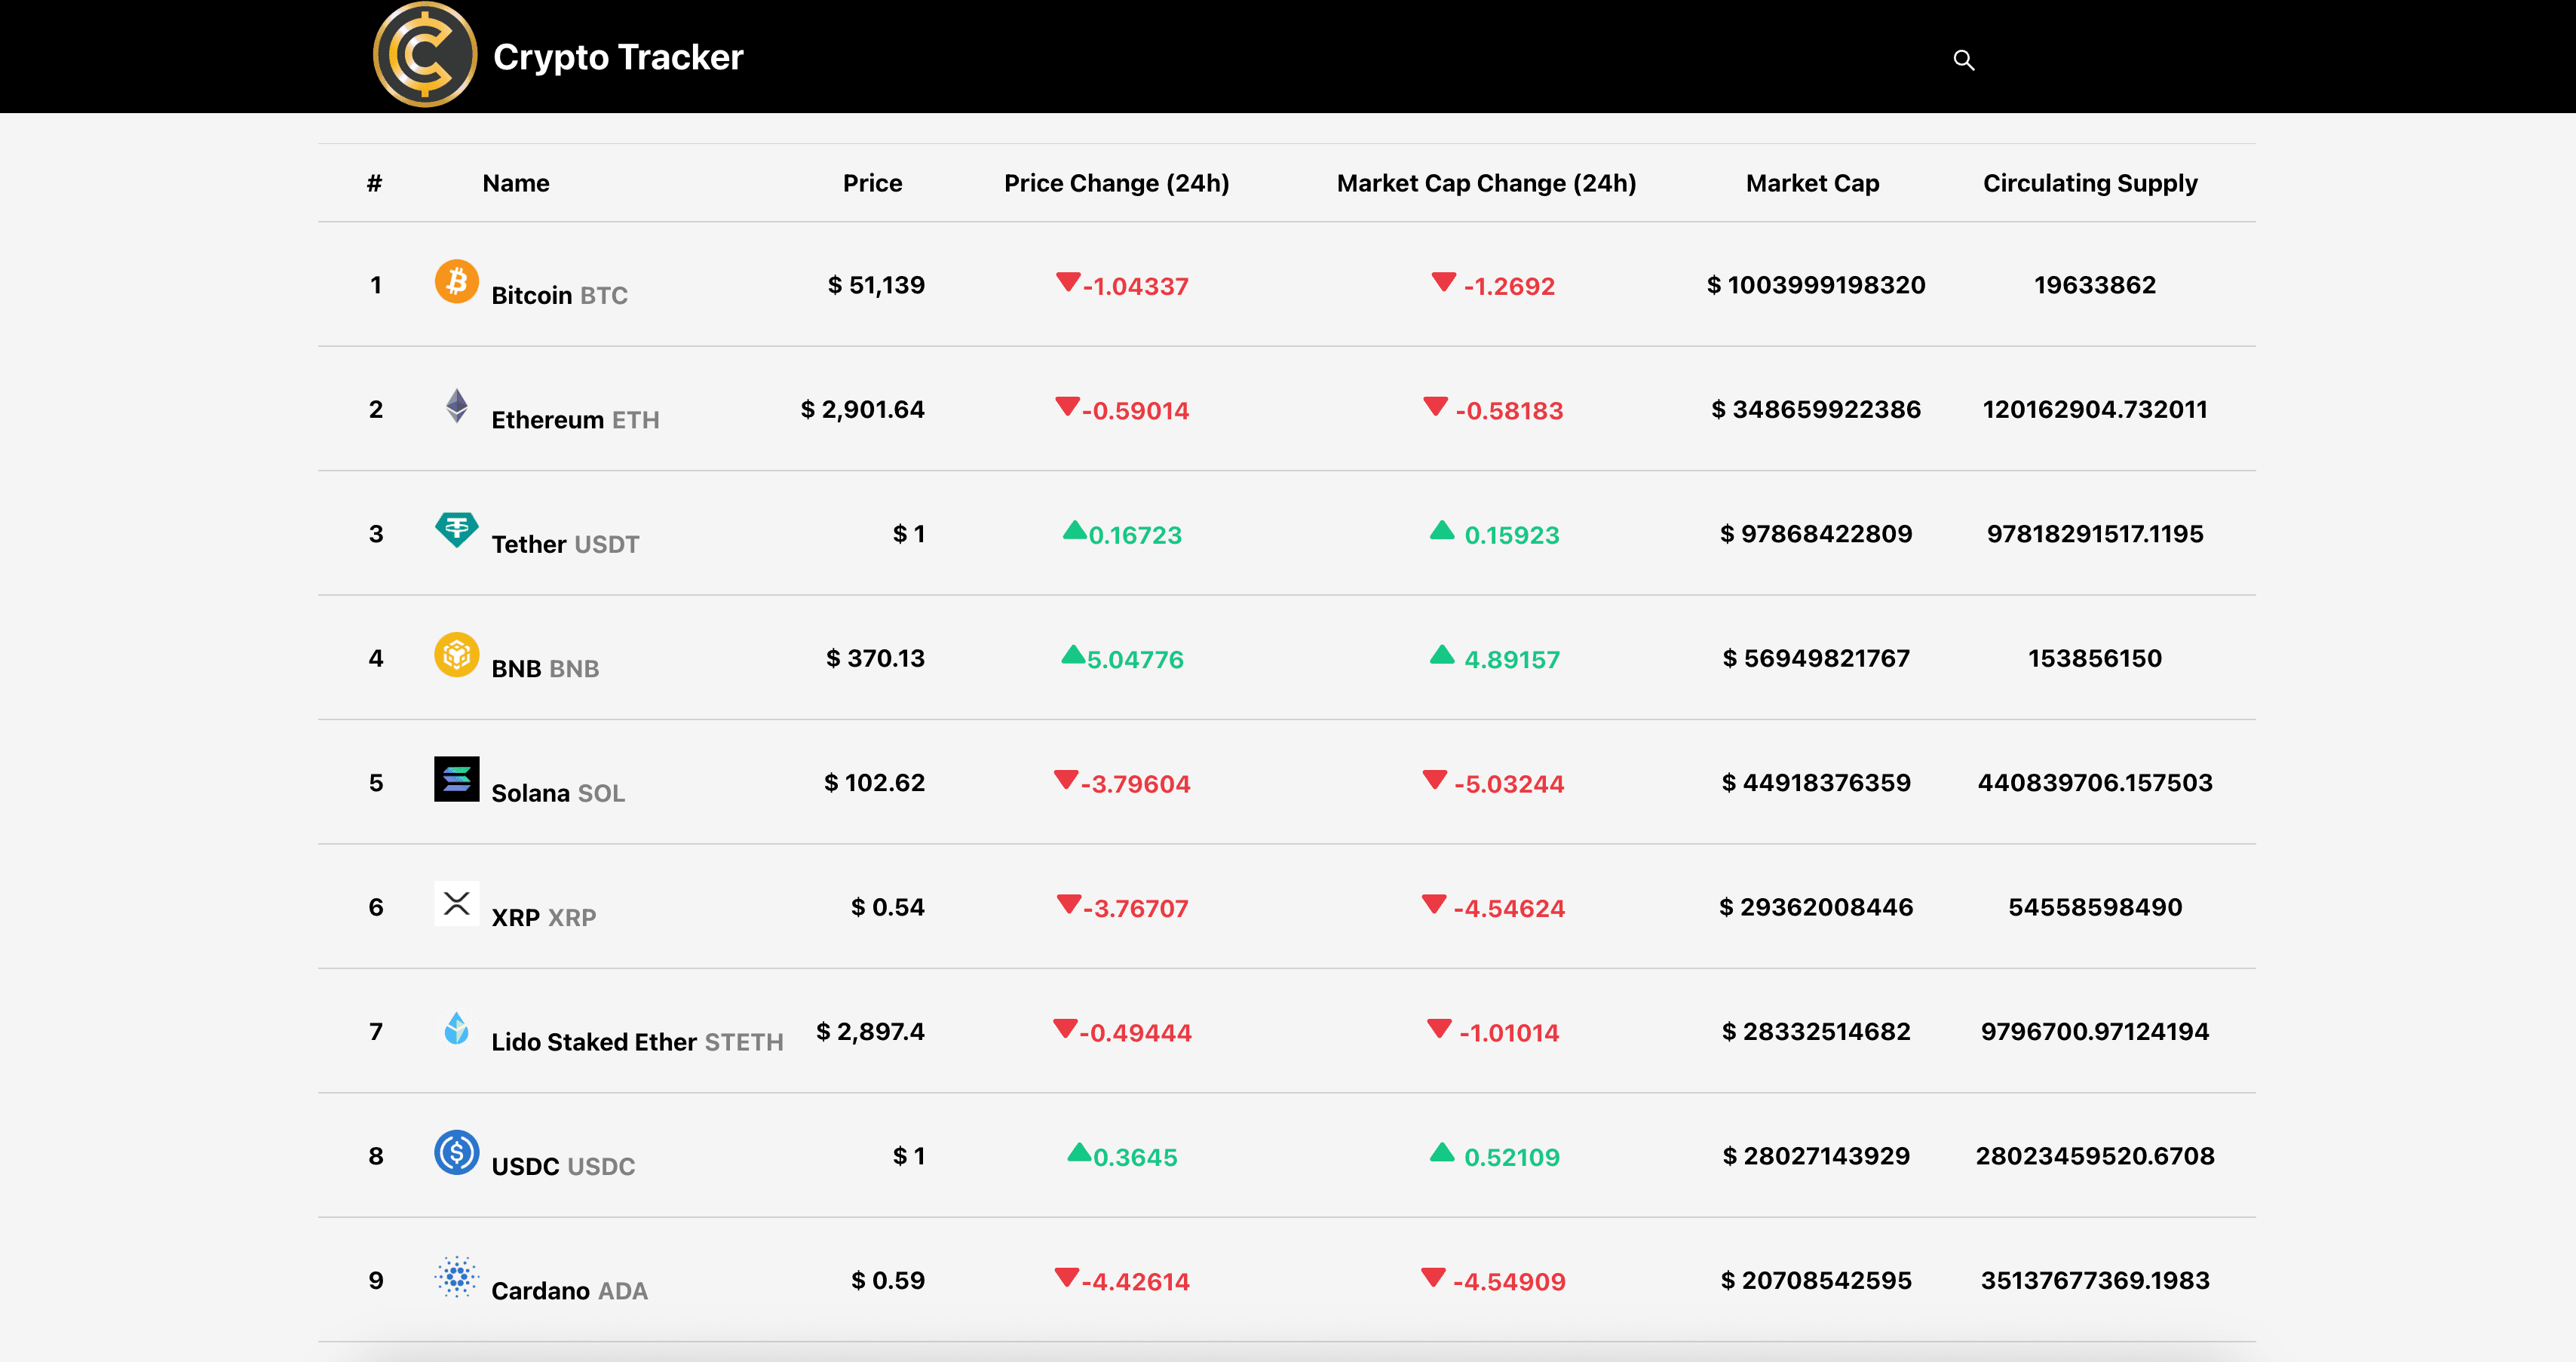The image size is (2576, 1362).
Task: Select the Price column header
Action: [872, 183]
